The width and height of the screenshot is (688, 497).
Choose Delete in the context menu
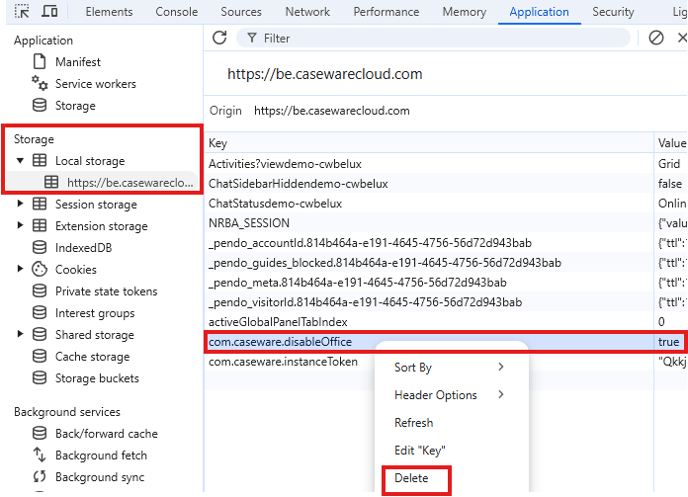tap(411, 478)
